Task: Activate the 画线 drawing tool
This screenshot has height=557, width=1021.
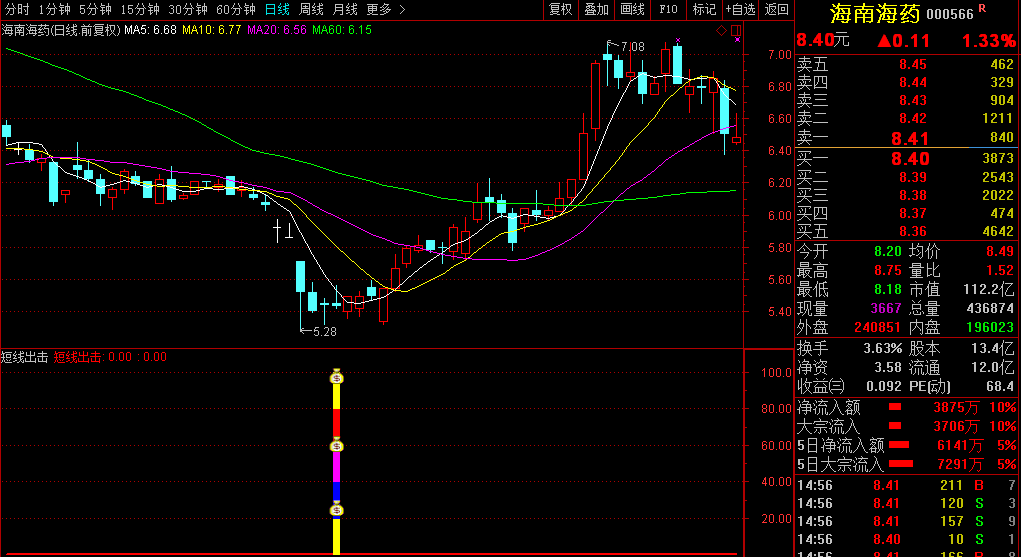Action: (632, 9)
